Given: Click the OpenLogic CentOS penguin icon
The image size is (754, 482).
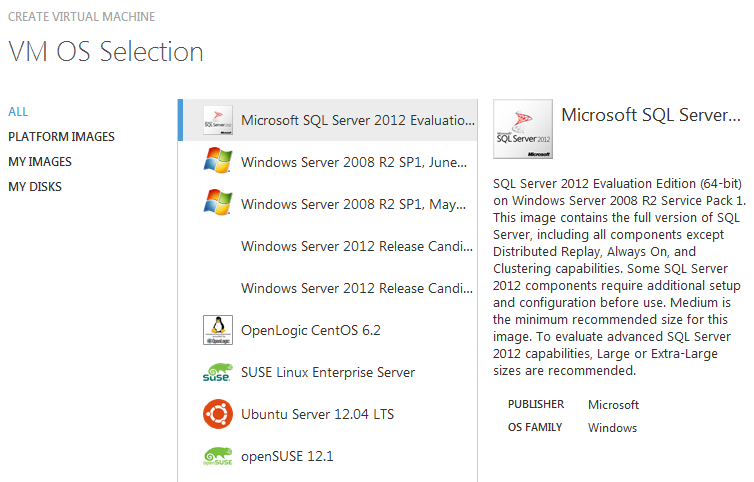Looking at the screenshot, I should tap(217, 330).
